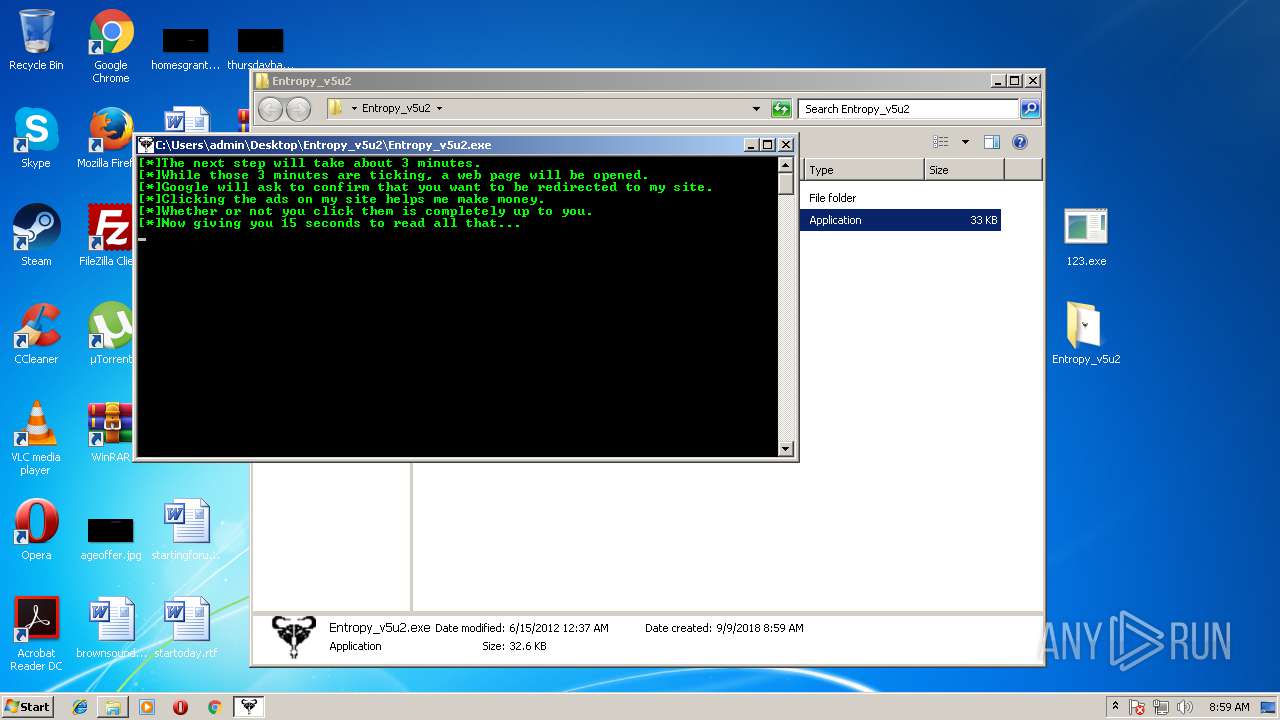Show hidden system tray icons

tap(1115, 706)
